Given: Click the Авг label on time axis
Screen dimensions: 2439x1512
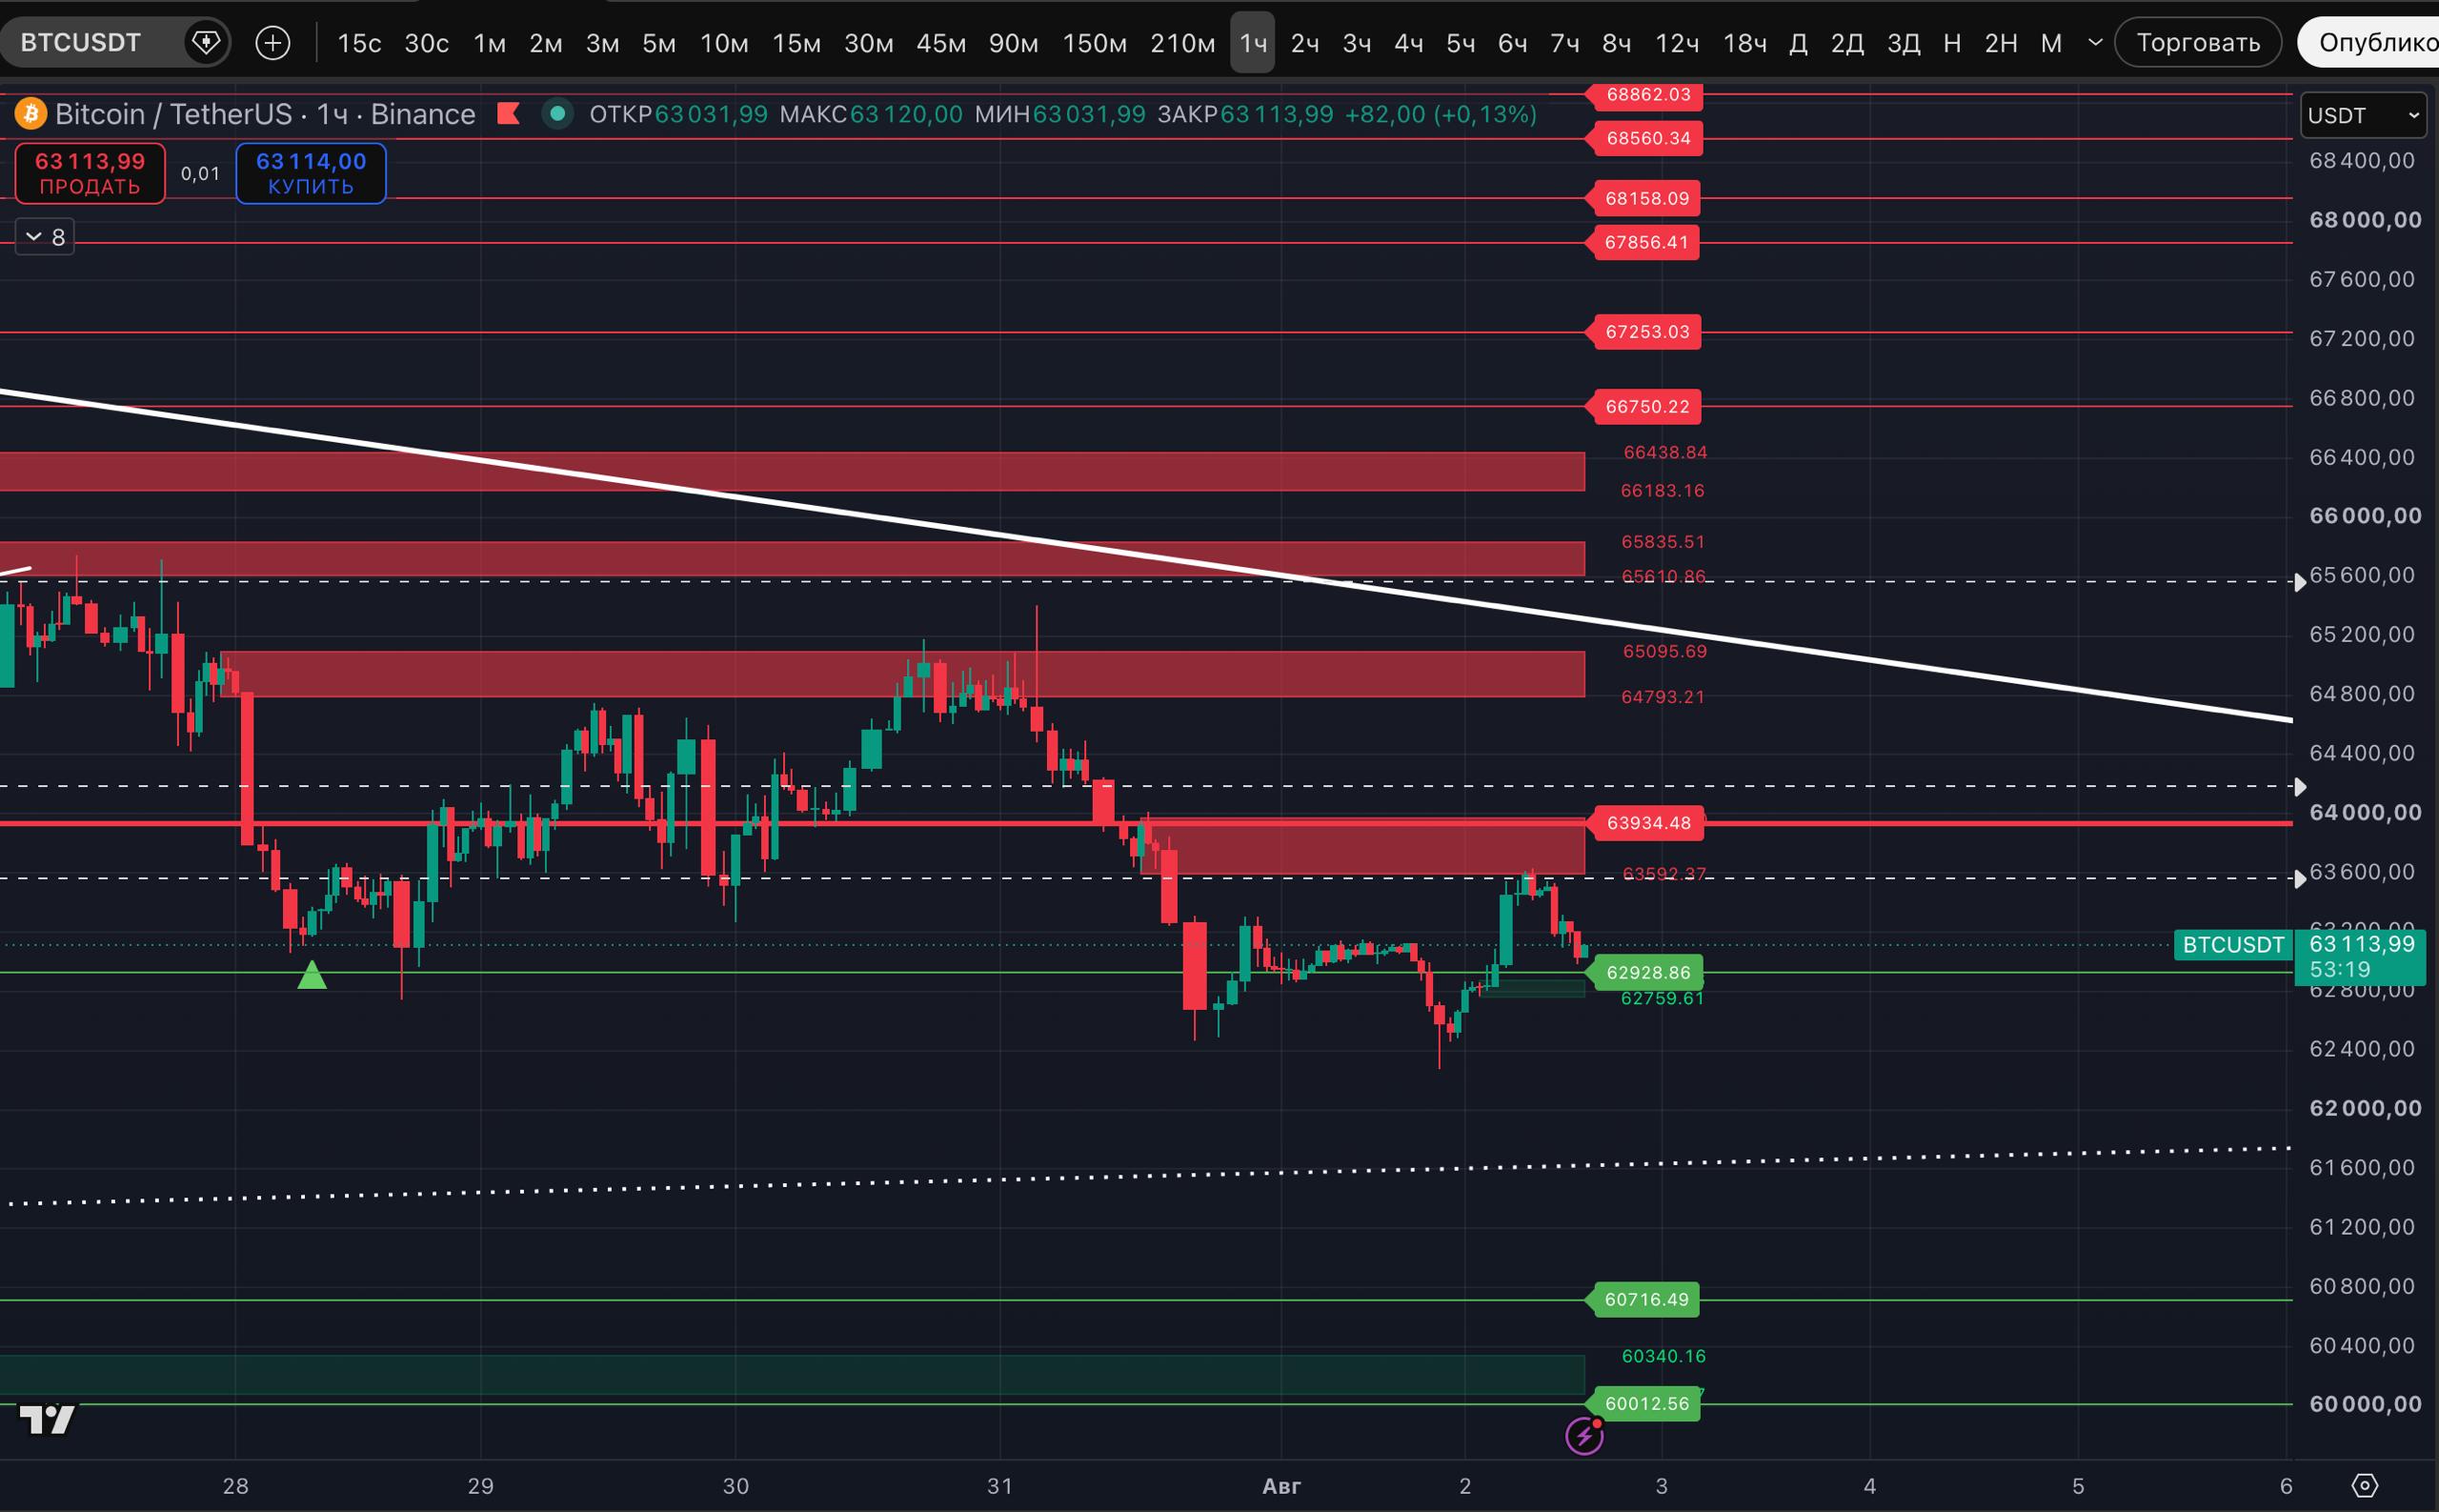Looking at the screenshot, I should pyautogui.click(x=1281, y=1486).
